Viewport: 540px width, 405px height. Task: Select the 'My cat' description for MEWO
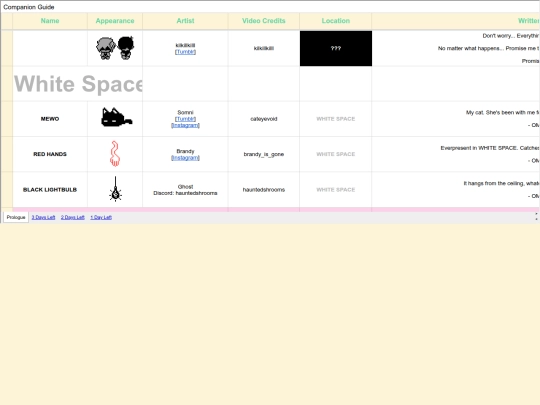click(456, 119)
